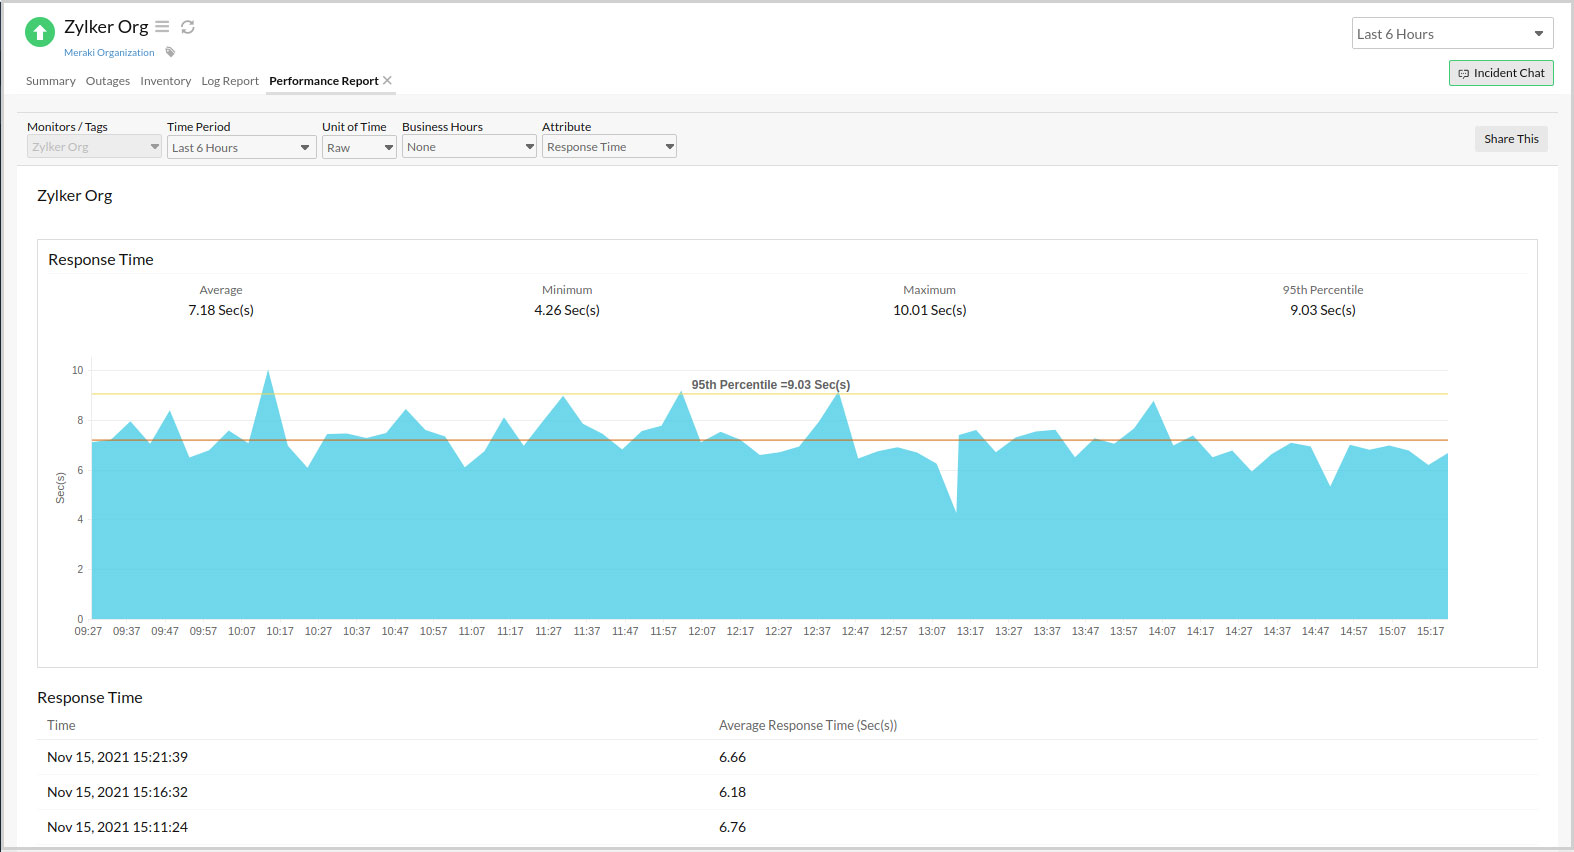Screen dimensions: 1574x852
Task: Expand the top-right Last 6 Hours dropdown
Action: [x=1451, y=34]
